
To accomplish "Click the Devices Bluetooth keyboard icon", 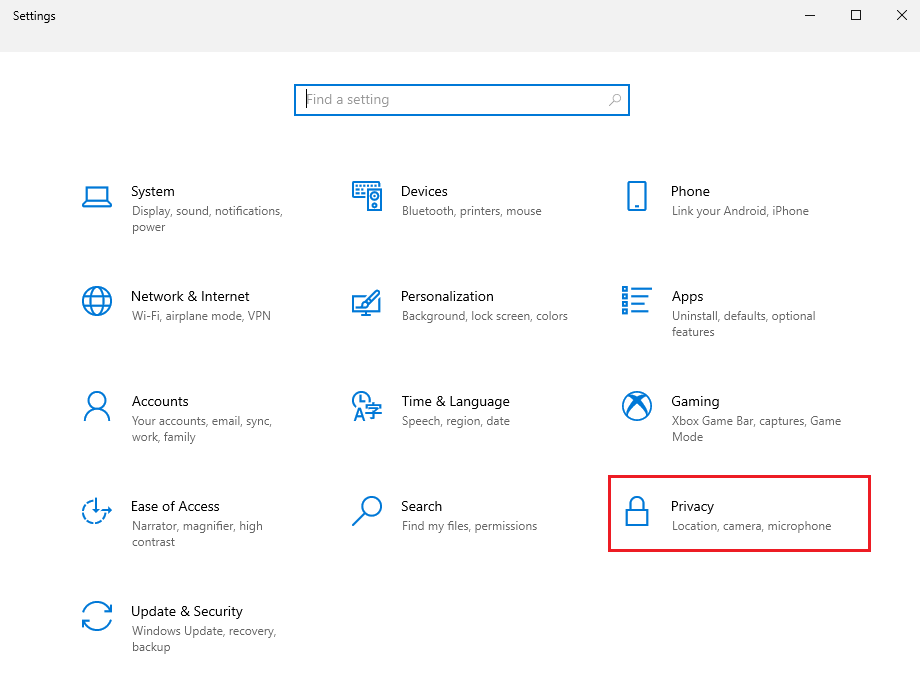I will point(367,196).
